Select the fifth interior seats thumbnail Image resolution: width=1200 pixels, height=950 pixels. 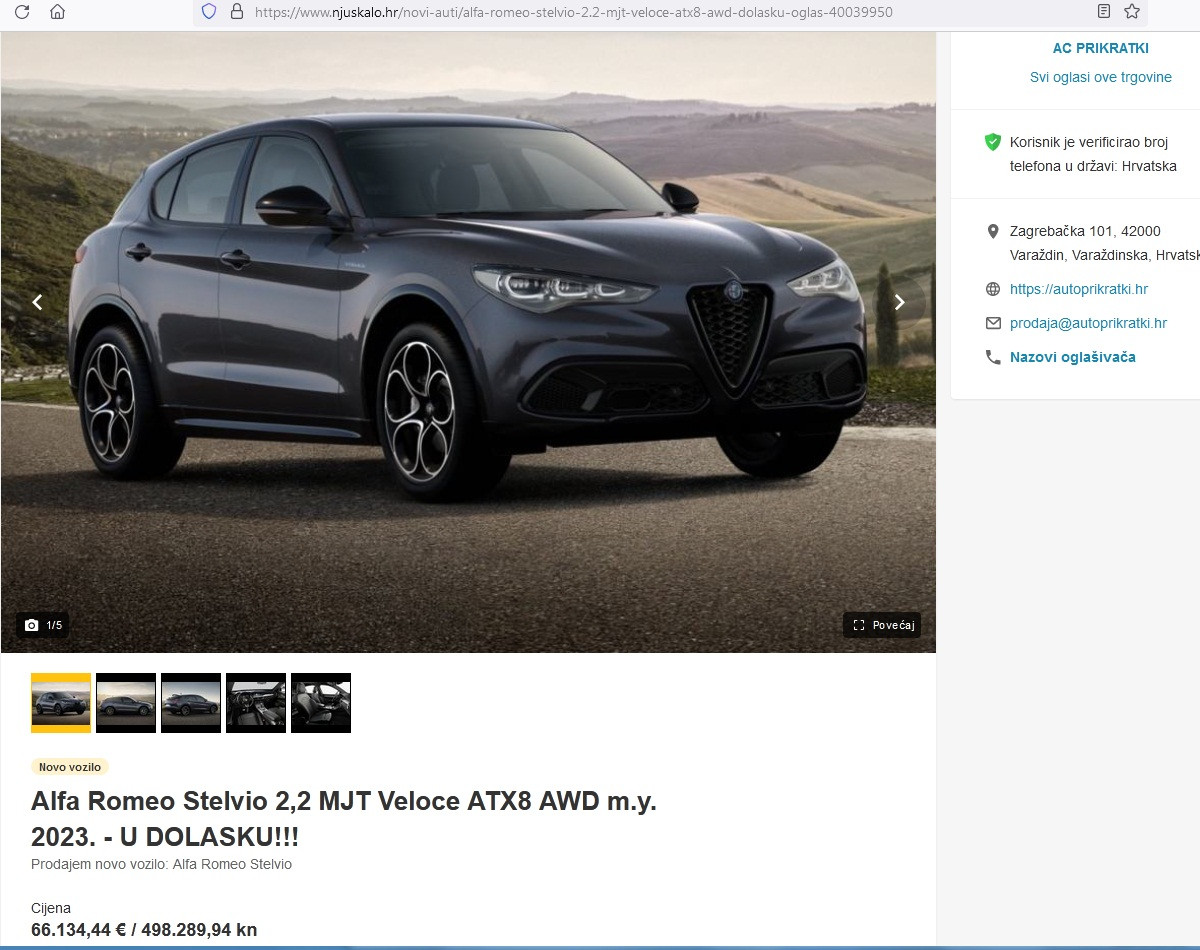[321, 703]
